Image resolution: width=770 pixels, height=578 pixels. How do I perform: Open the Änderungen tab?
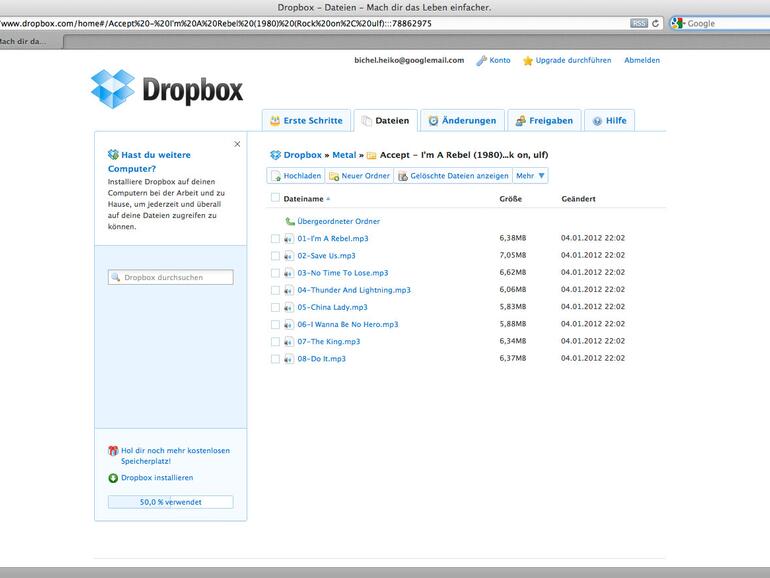tap(463, 120)
